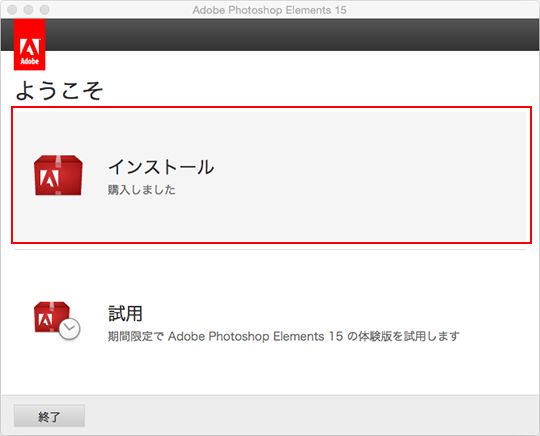Screen dimensions: 540x436
Task: Click the Adobe Photoshop Elements 15 window title
Action: tap(269, 10)
